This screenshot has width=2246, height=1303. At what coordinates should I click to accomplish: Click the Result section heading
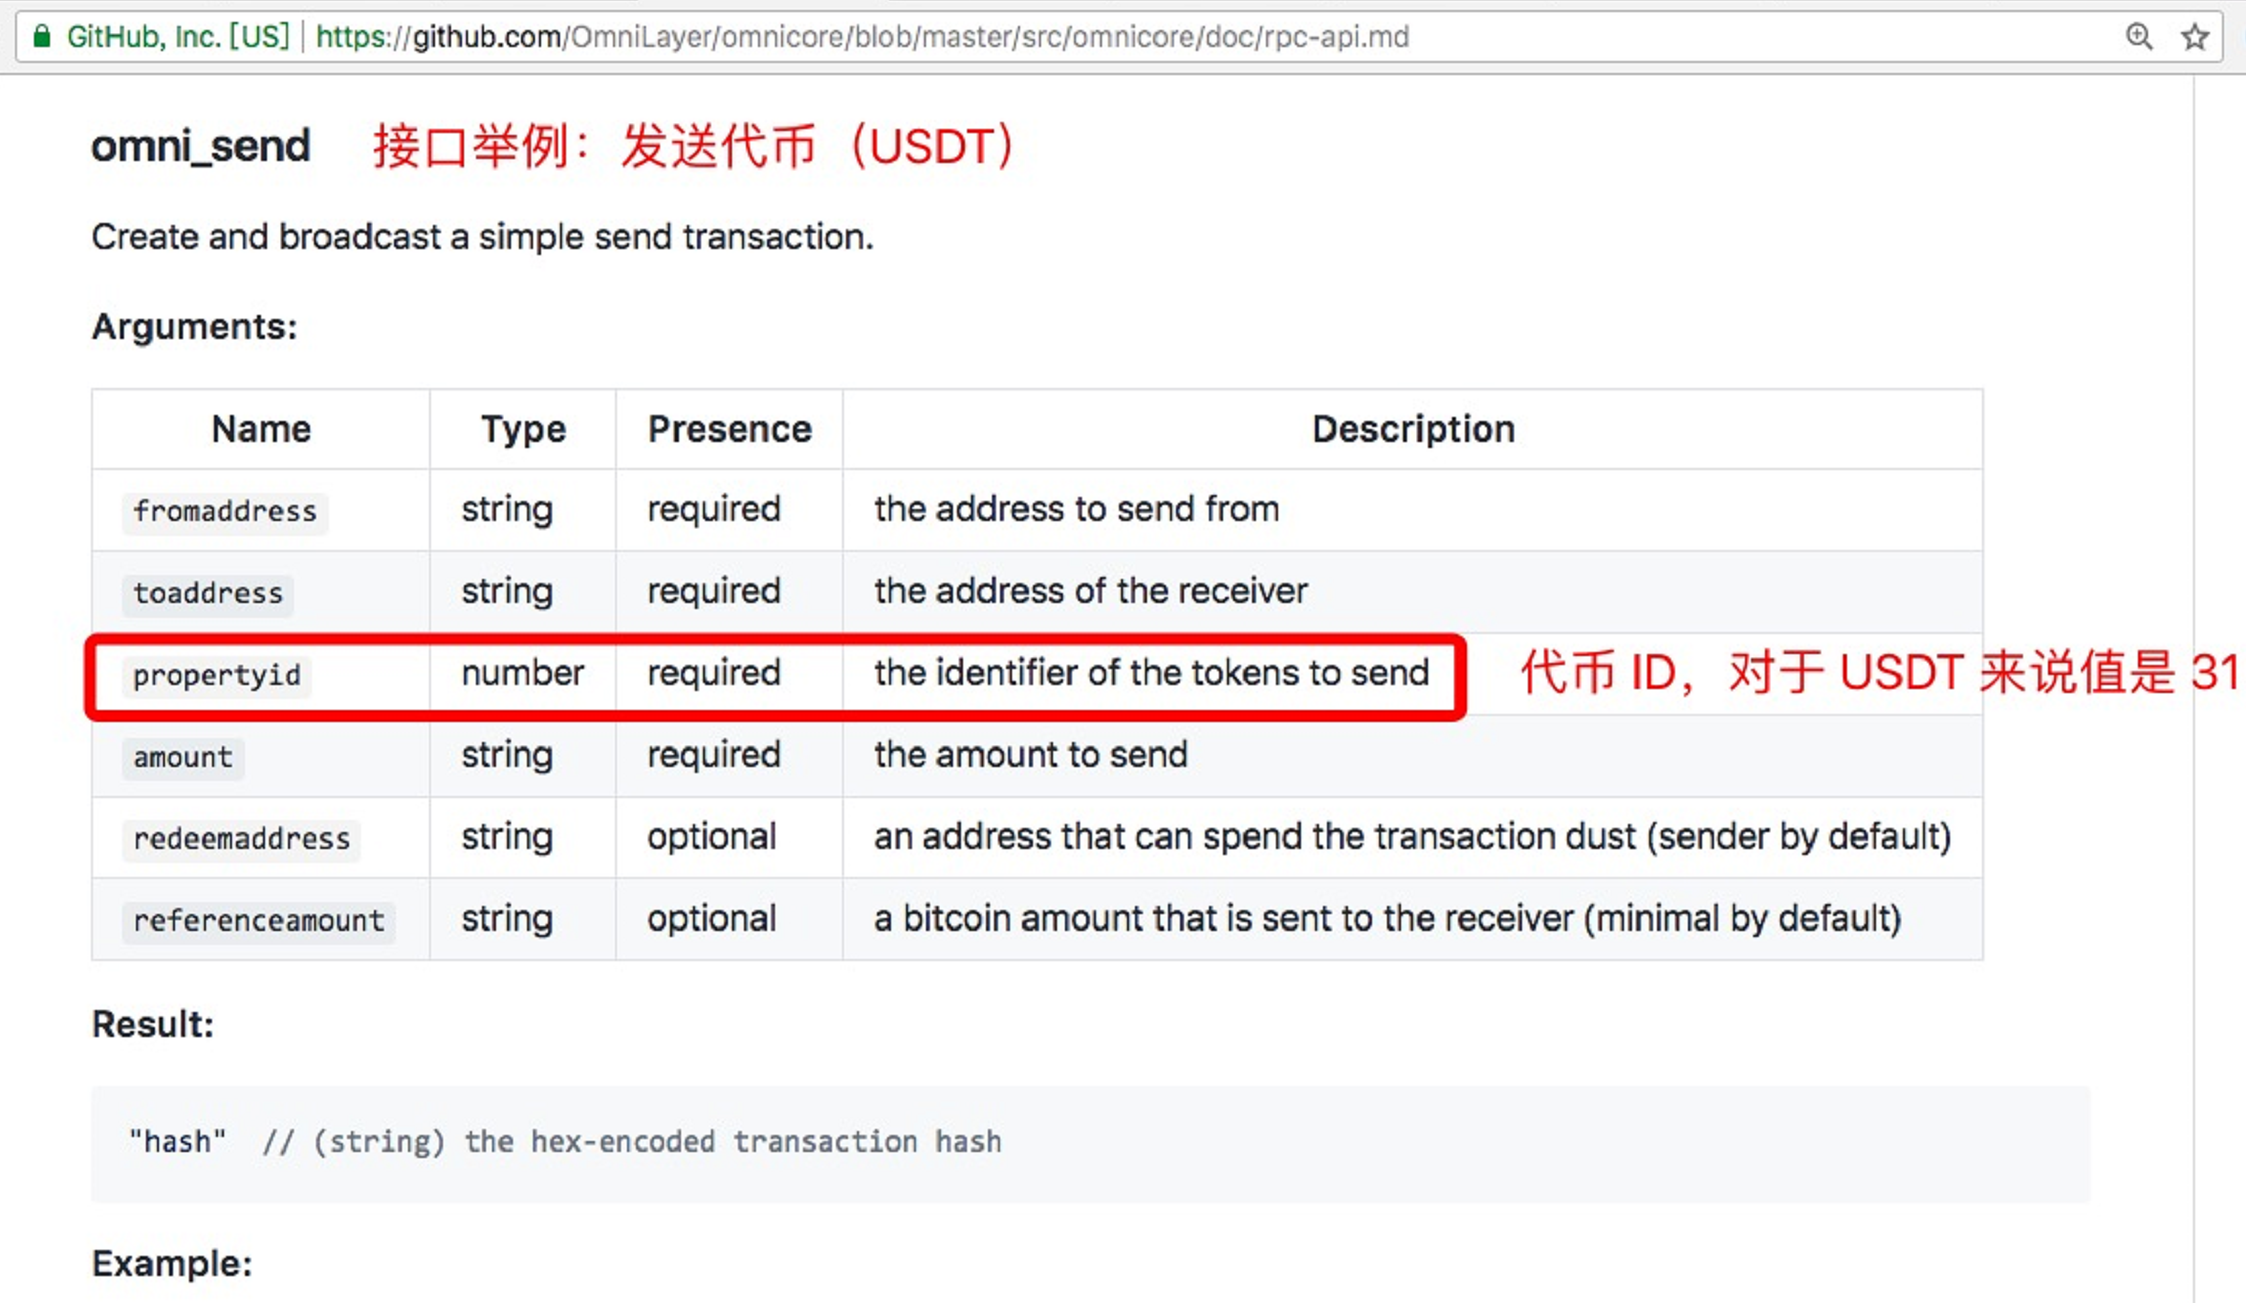(x=152, y=1024)
